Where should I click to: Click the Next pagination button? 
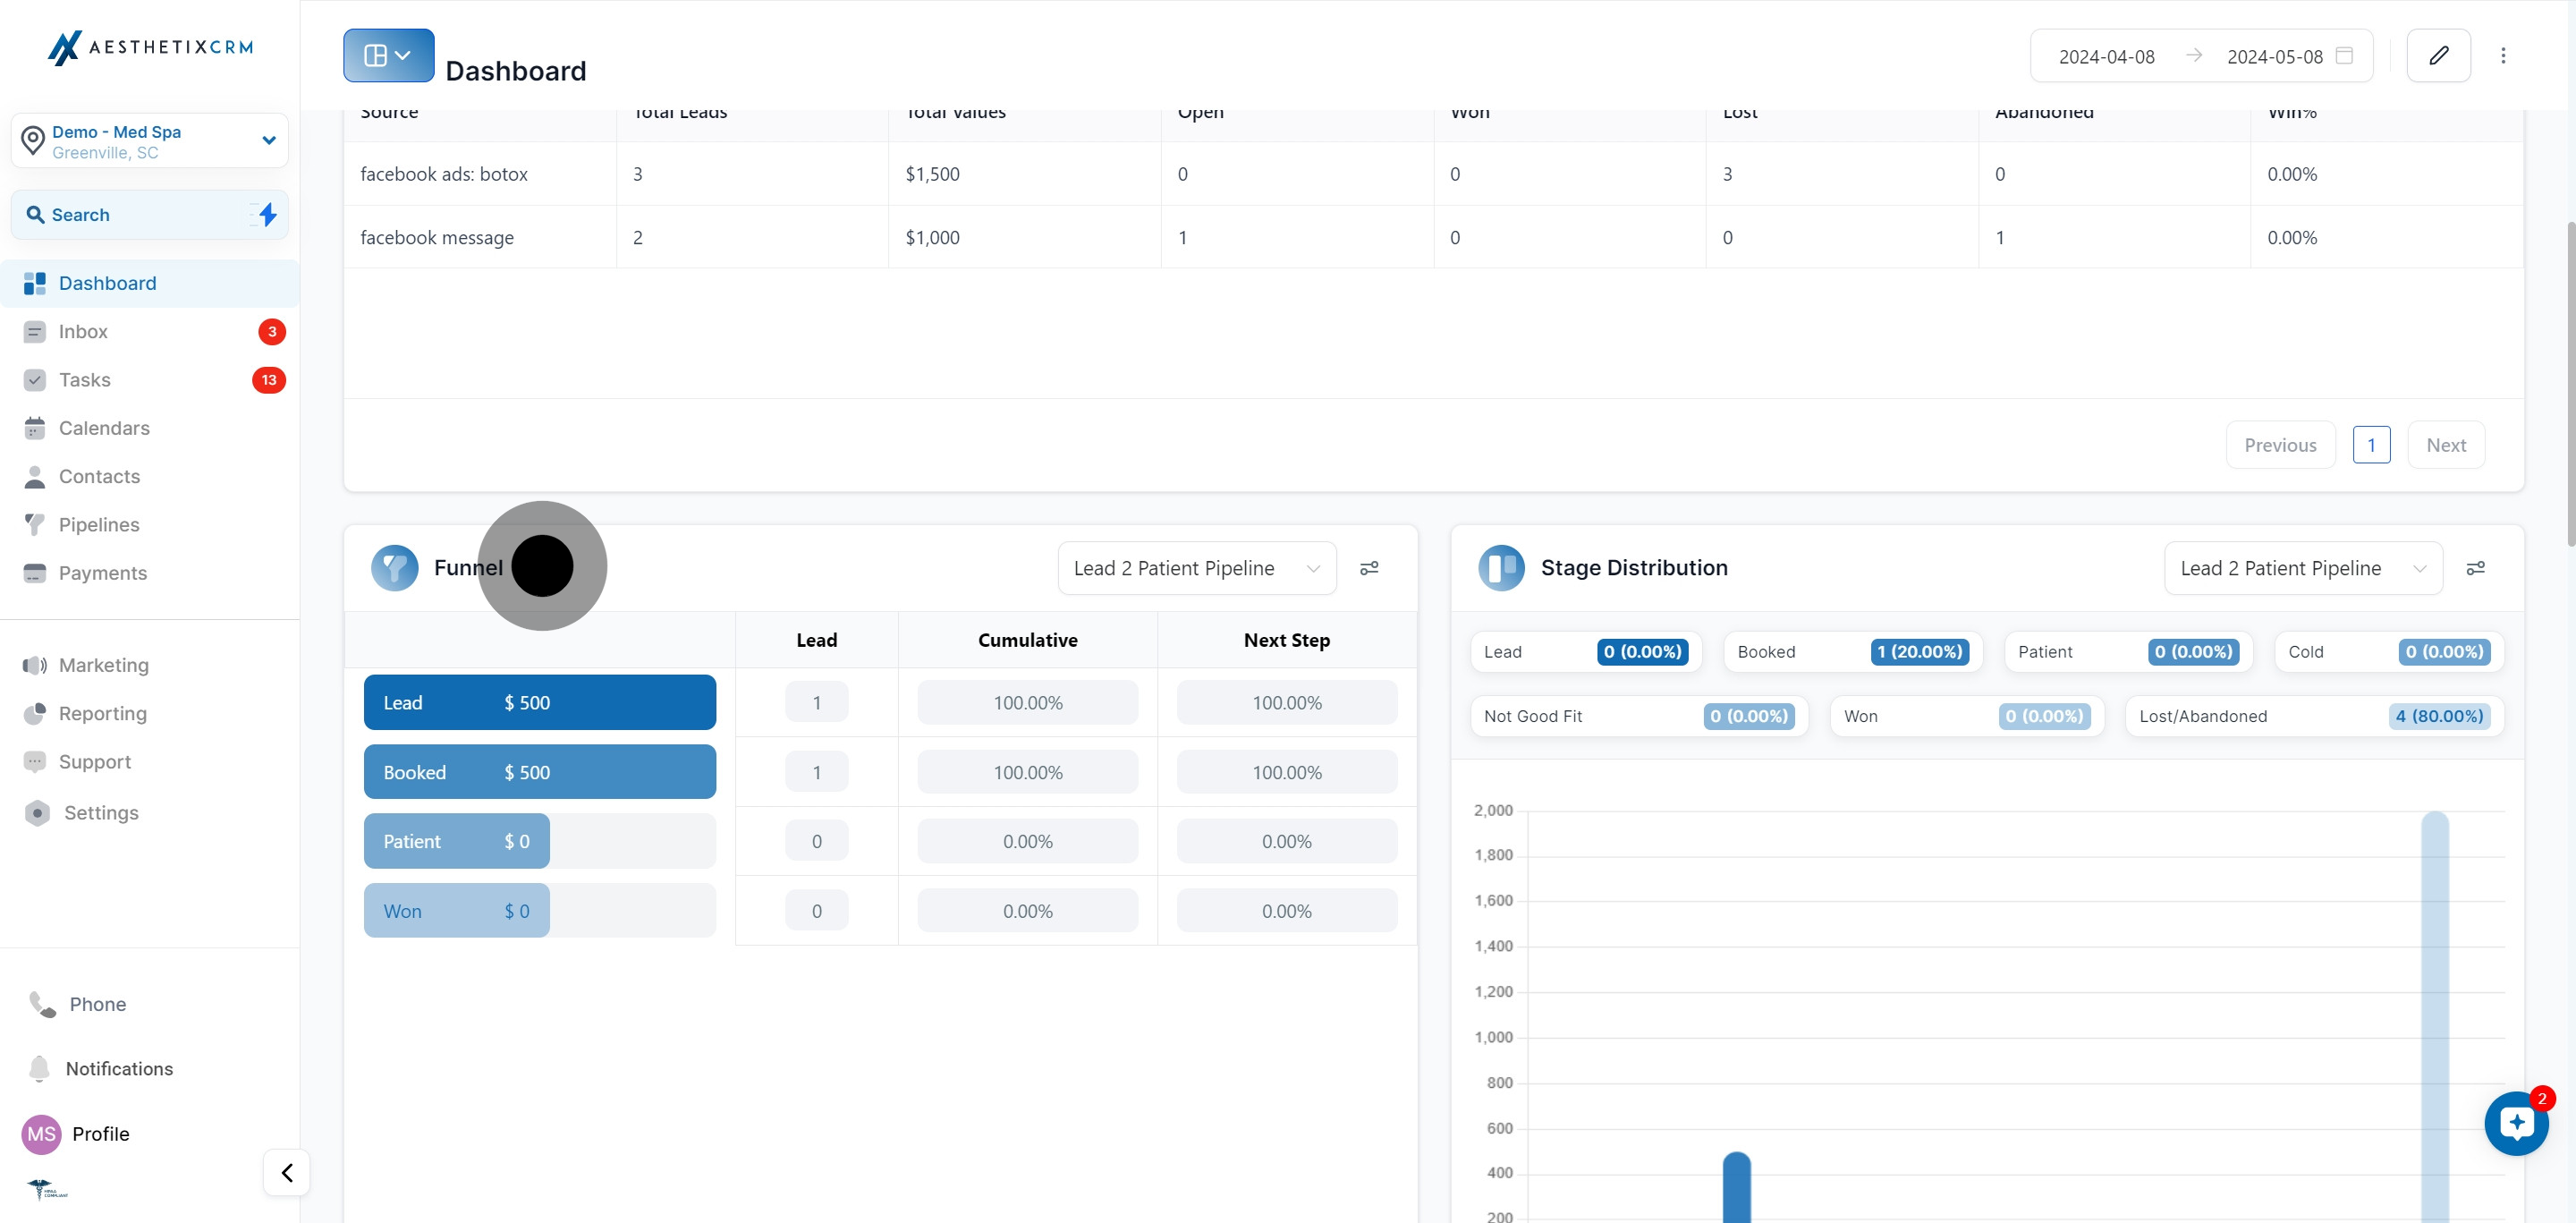pyautogui.click(x=2445, y=445)
